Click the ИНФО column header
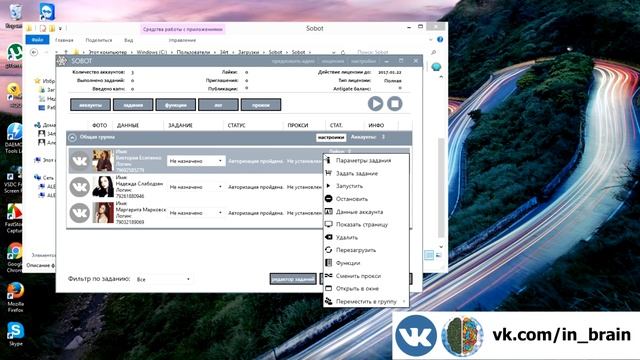 point(376,125)
